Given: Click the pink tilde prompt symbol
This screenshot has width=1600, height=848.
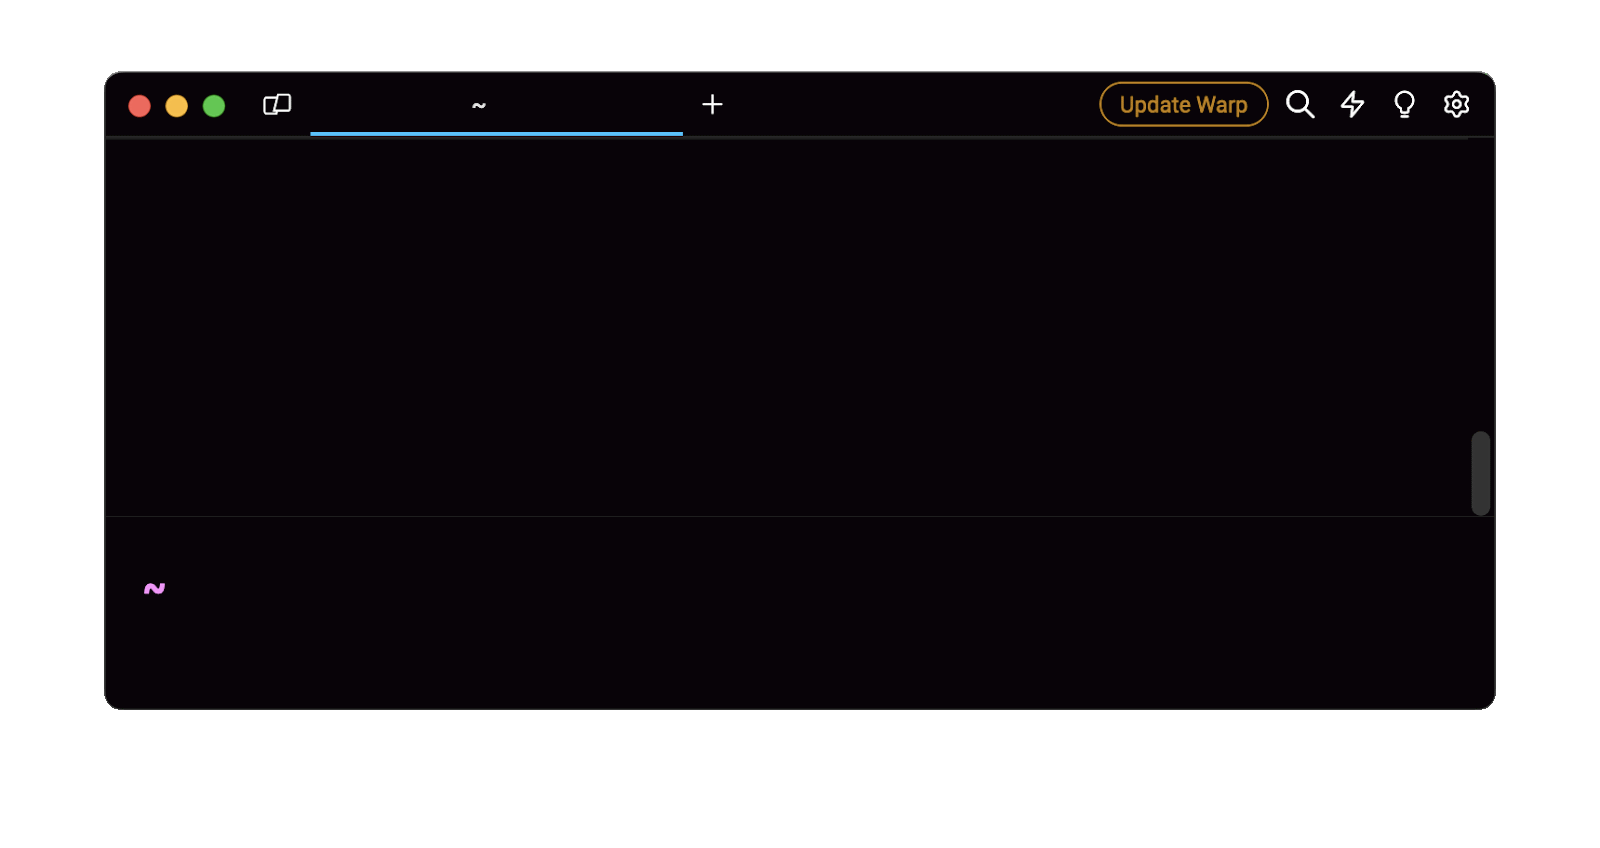Looking at the screenshot, I should pyautogui.click(x=154, y=589).
